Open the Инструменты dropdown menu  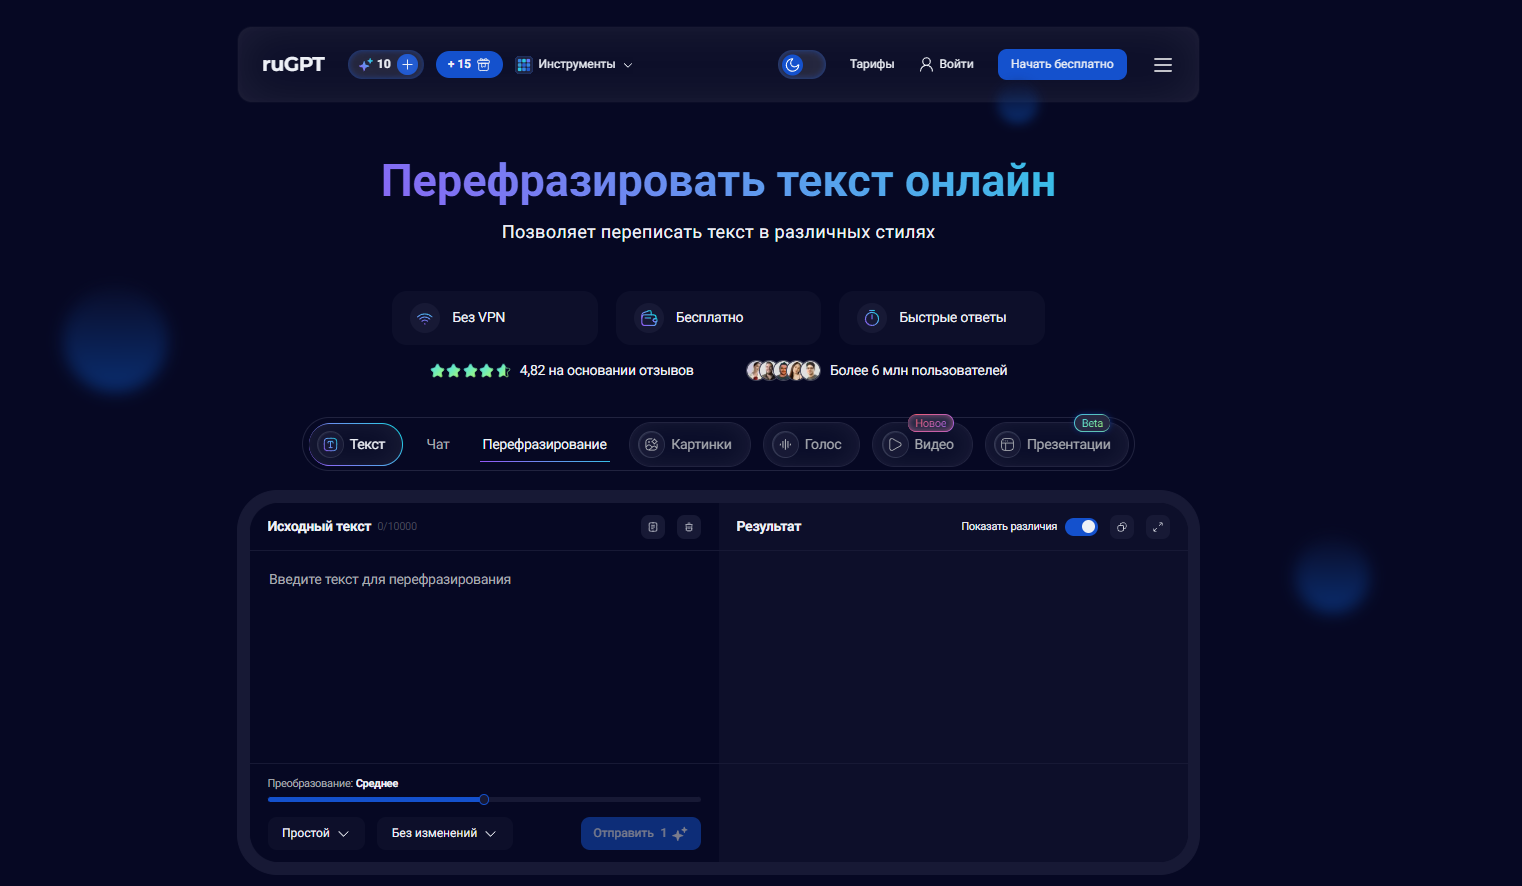tap(574, 64)
